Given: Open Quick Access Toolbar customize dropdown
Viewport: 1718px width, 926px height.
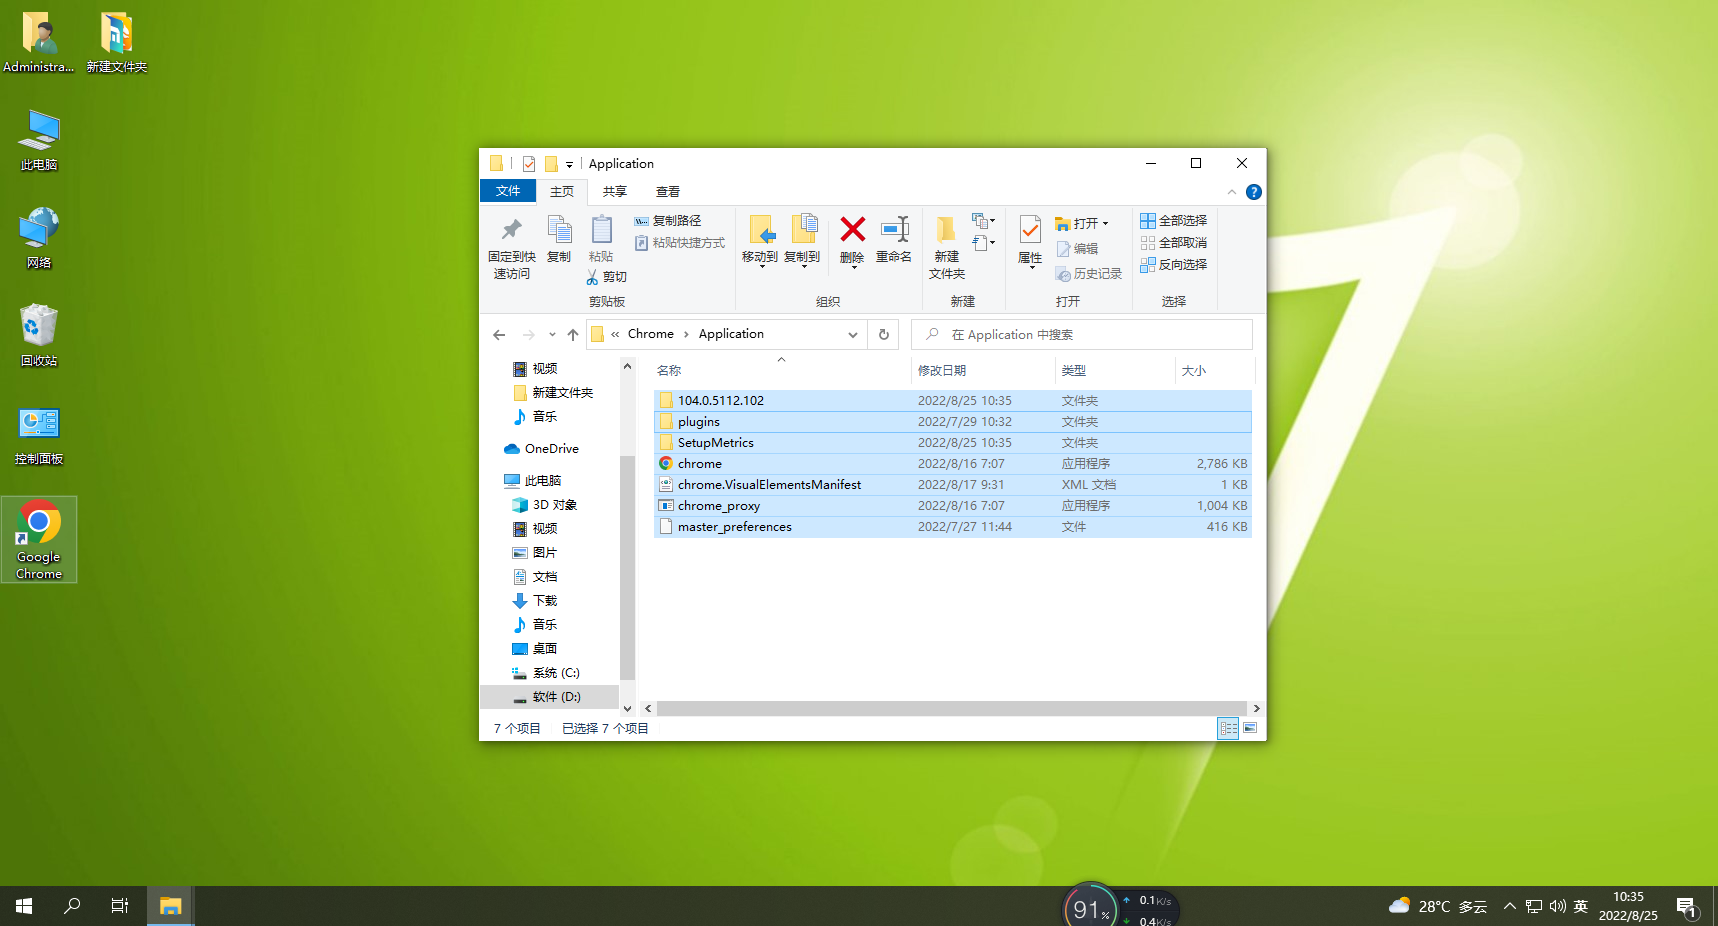Looking at the screenshot, I should pyautogui.click(x=569, y=164).
